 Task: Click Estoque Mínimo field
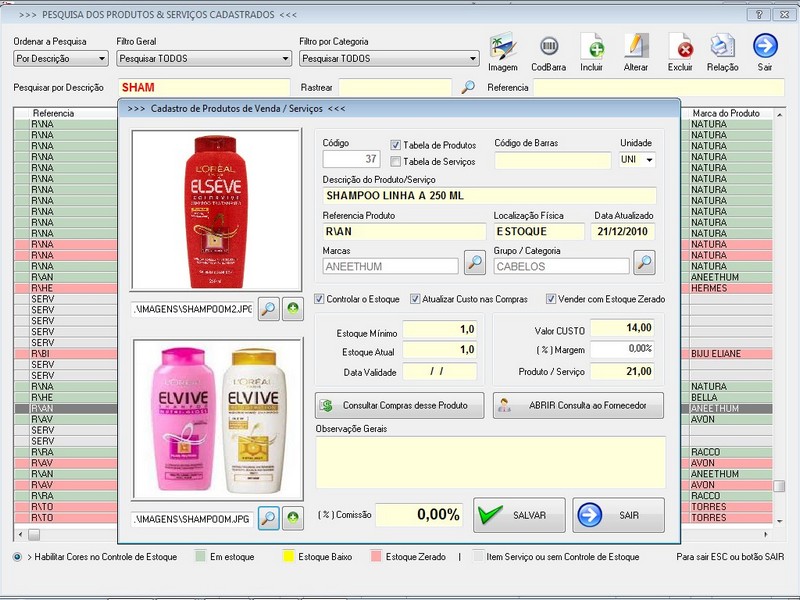[440, 329]
